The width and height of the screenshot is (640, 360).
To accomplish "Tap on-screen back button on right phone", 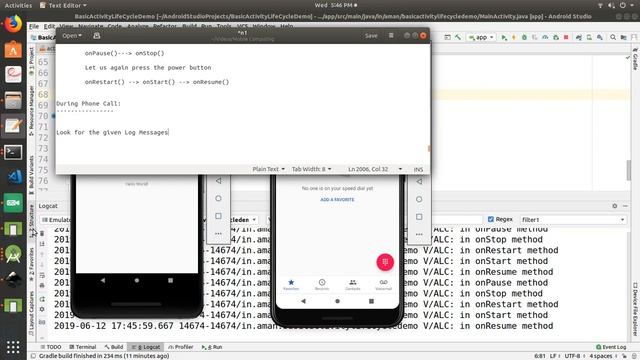I will point(303,301).
